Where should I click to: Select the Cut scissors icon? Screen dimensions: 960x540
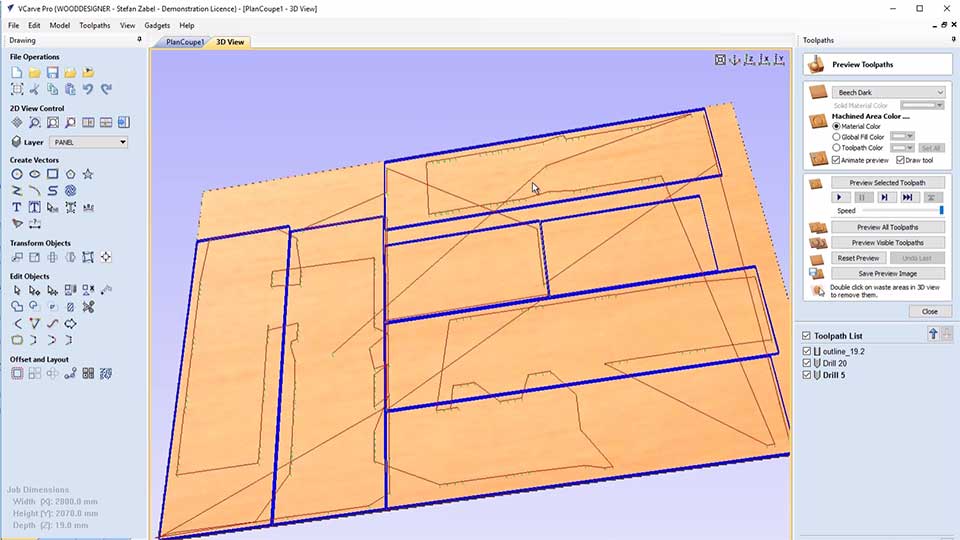(34, 89)
